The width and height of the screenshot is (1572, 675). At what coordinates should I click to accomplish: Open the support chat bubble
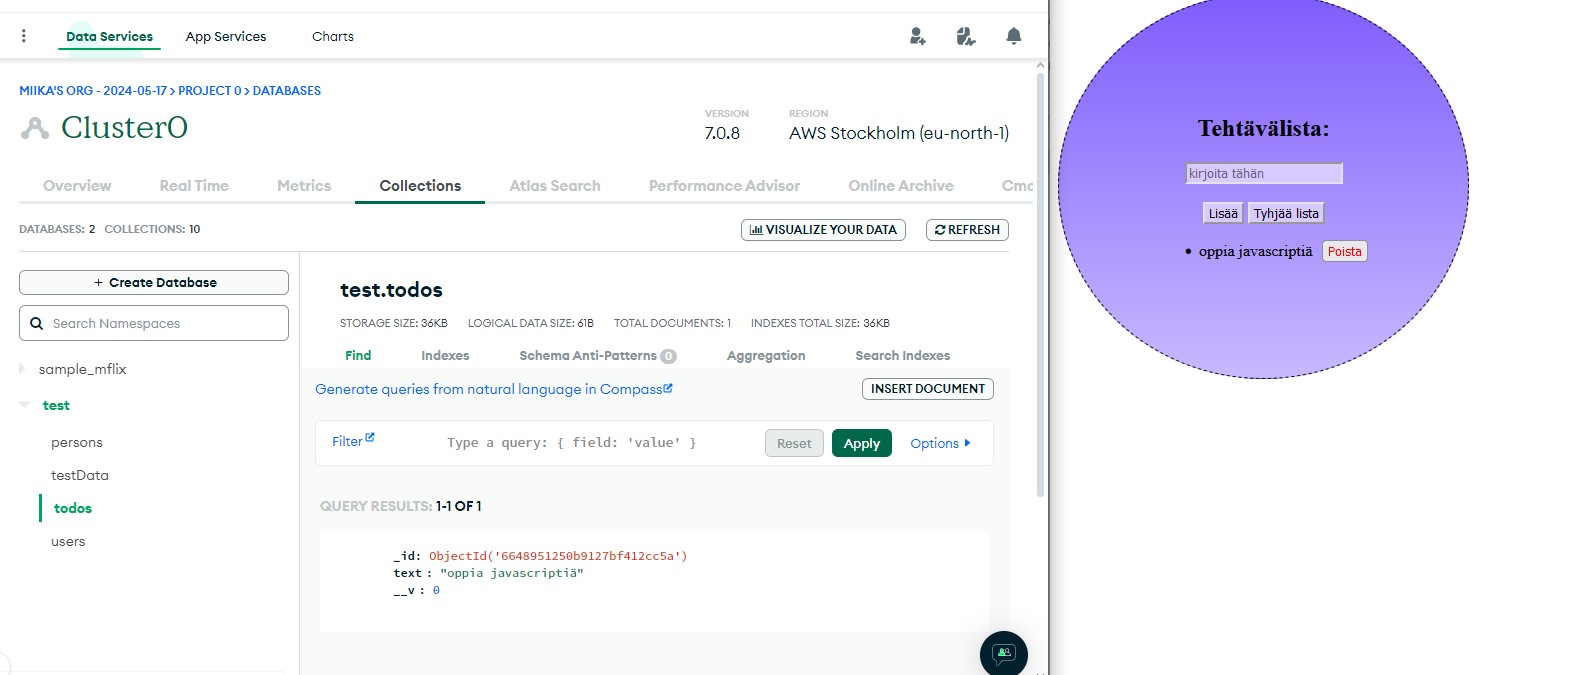pyautogui.click(x=1003, y=654)
